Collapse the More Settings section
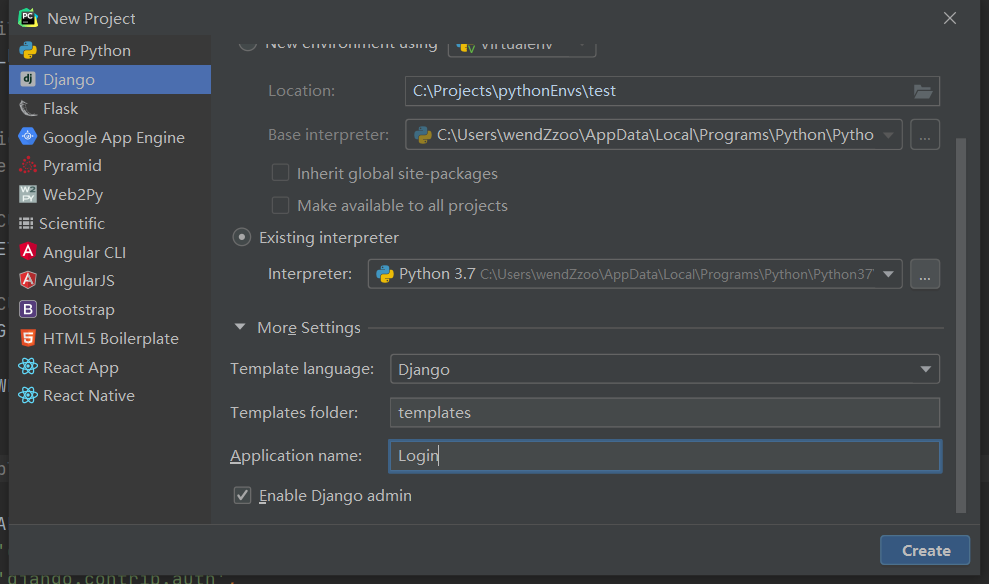 click(x=240, y=327)
